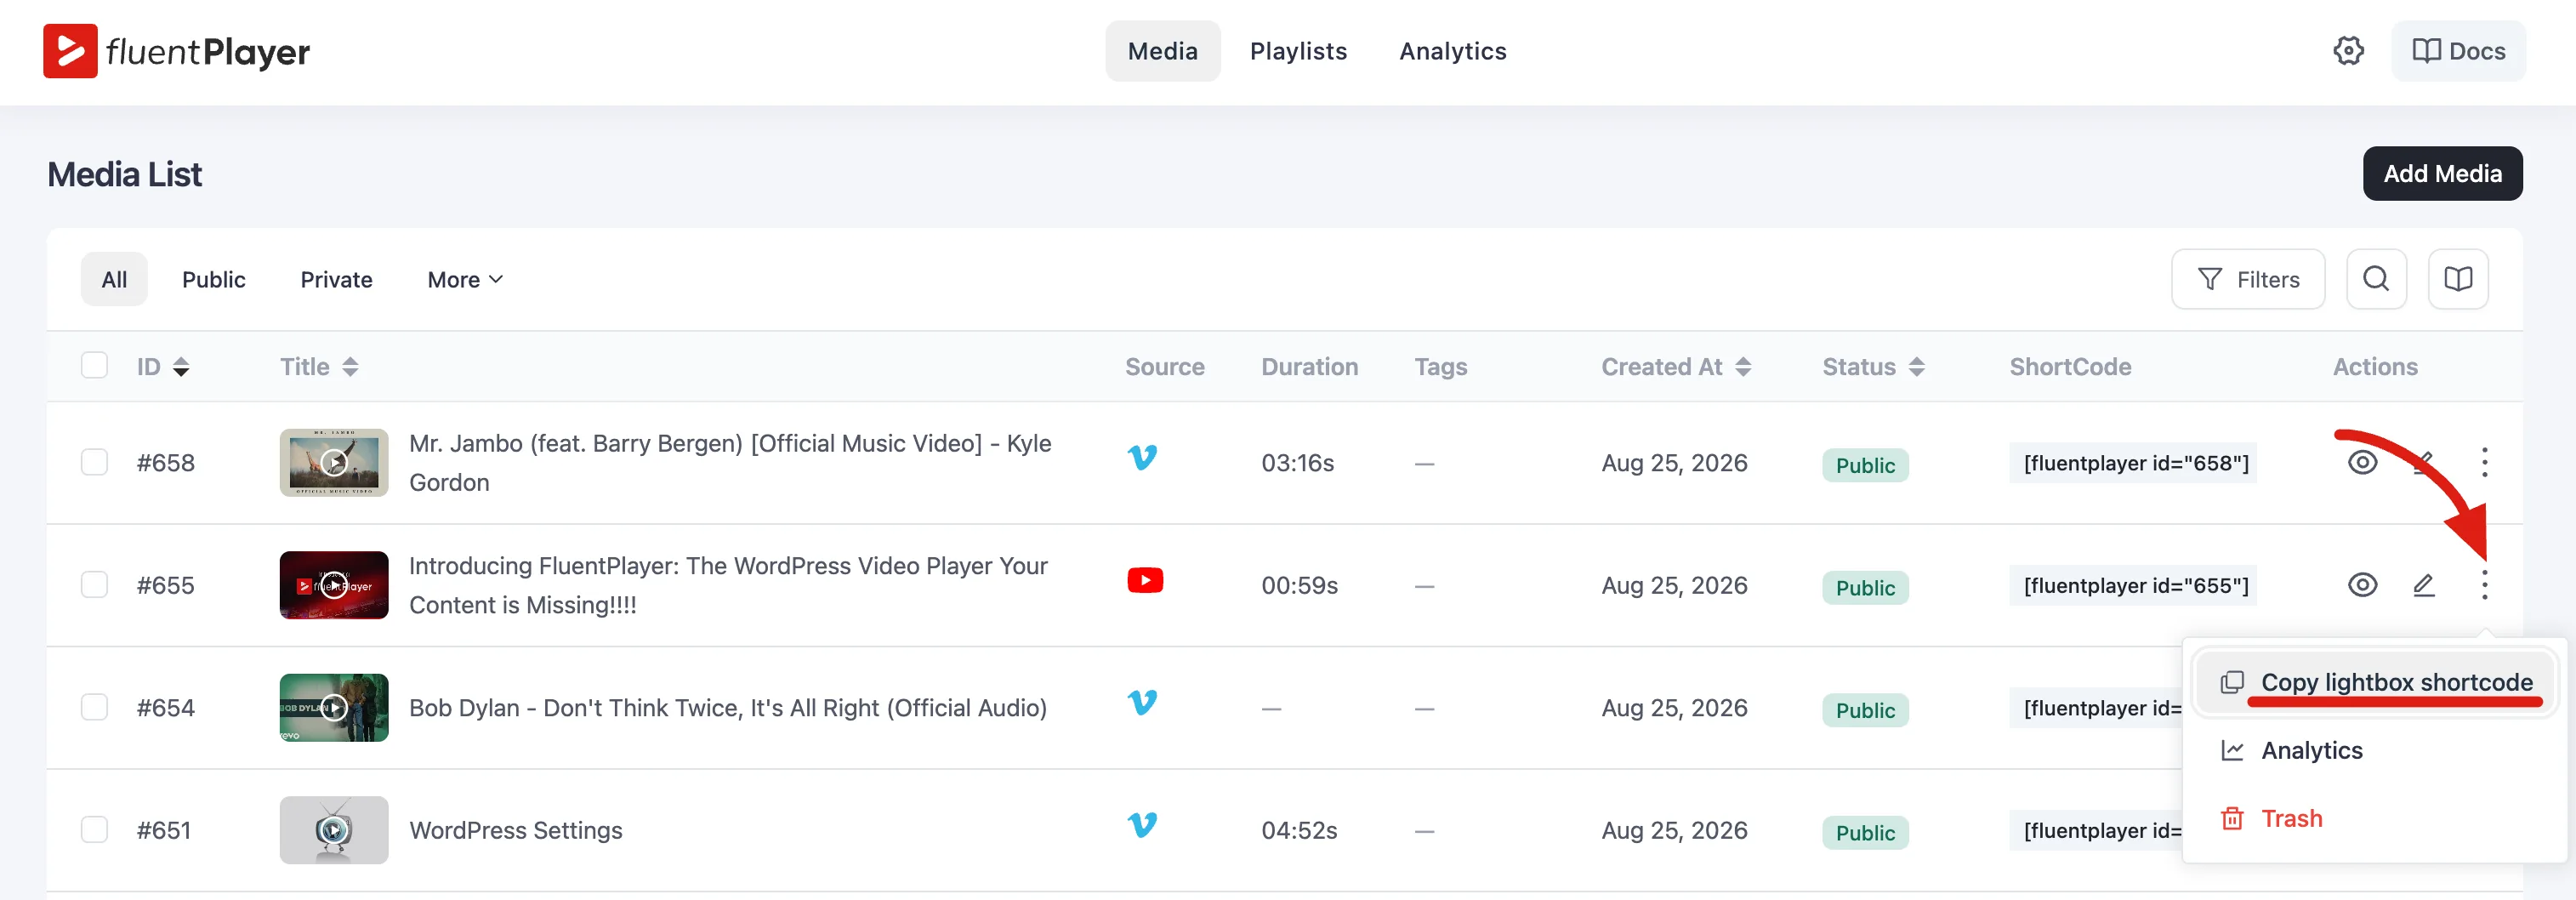2576x900 pixels.
Task: Click the duration "03:16s"
Action: point(1297,463)
